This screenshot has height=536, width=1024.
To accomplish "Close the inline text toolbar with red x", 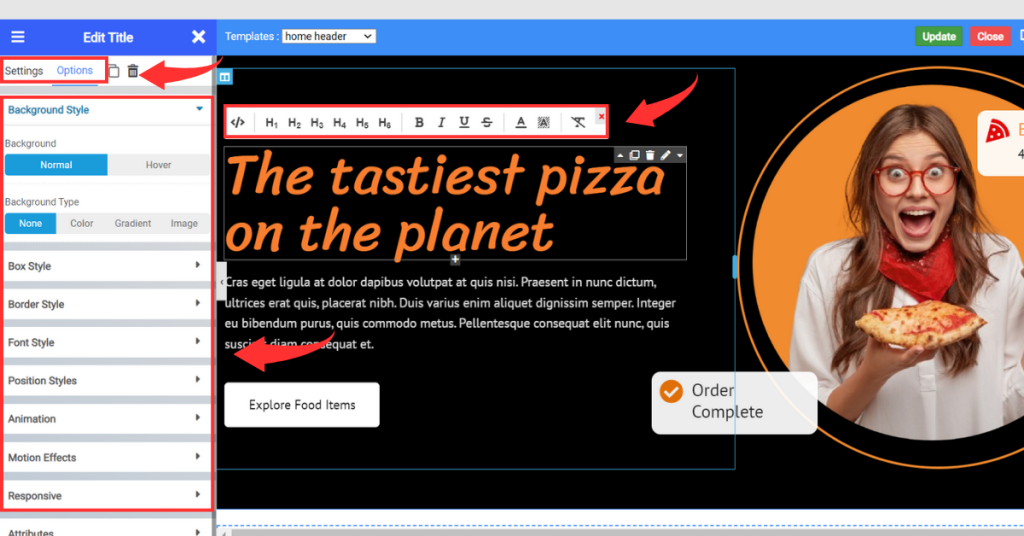I will (x=601, y=117).
